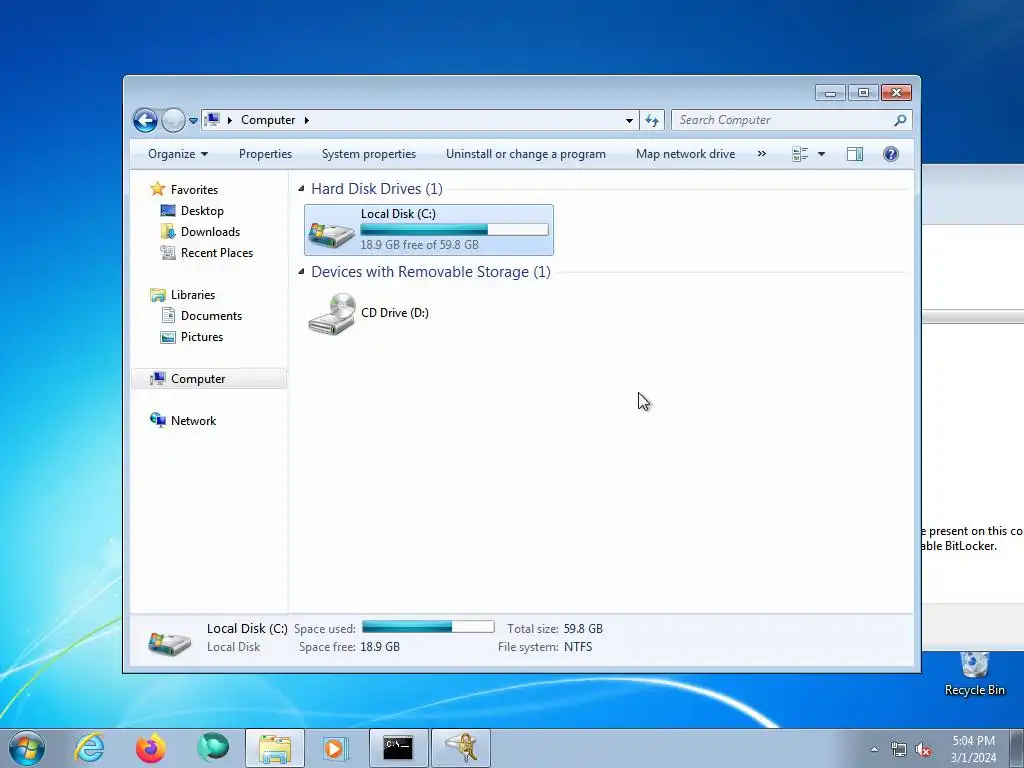Viewport: 1024px width, 768px height.
Task: Click Devices with Removable Storage header text
Action: pos(430,272)
